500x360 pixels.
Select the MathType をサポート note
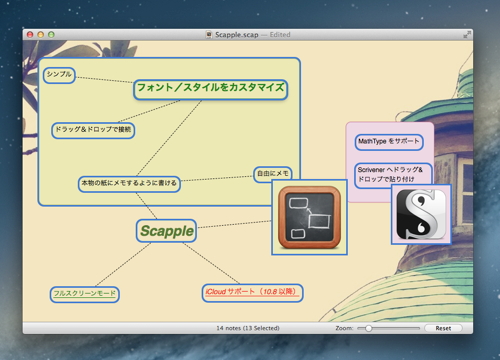(389, 142)
